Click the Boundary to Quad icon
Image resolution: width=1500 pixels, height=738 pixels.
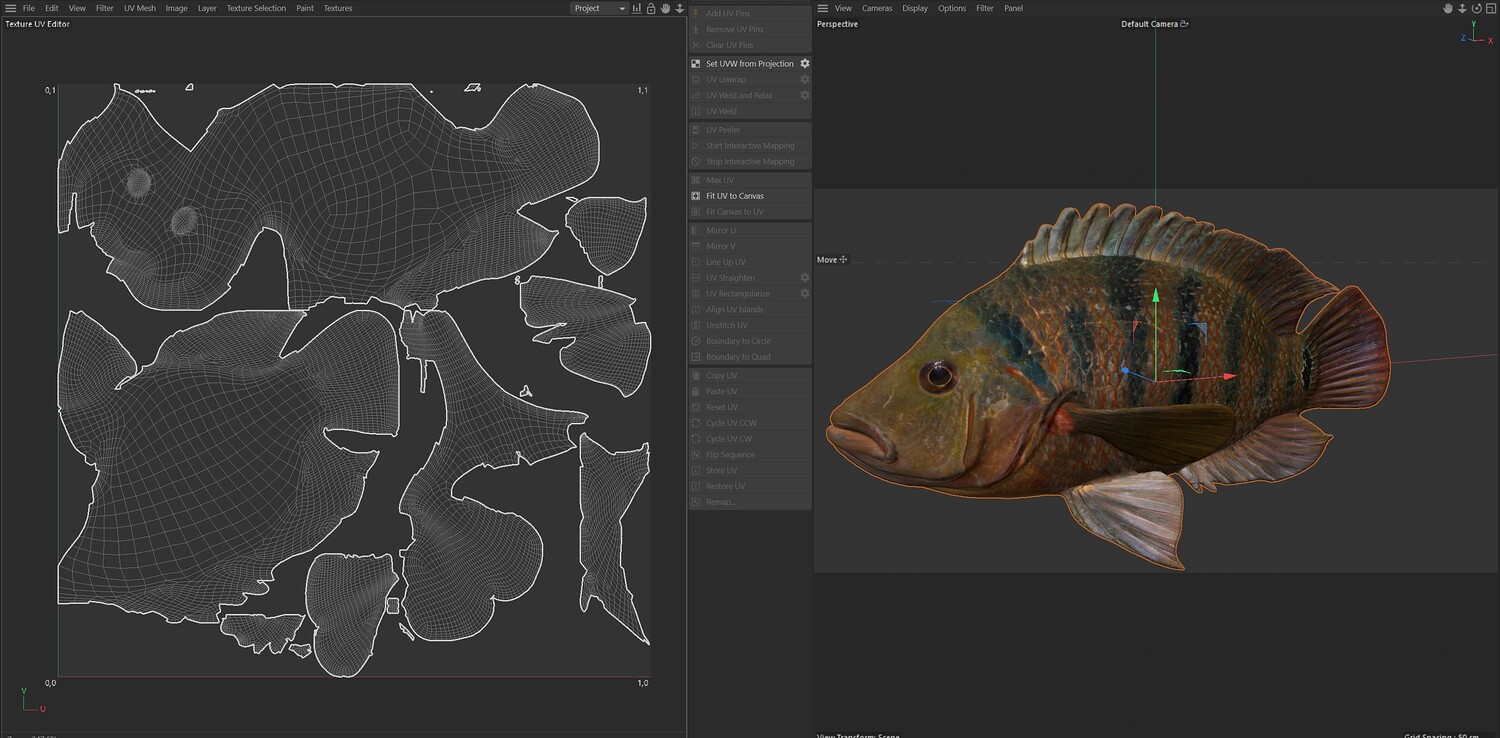tap(696, 357)
